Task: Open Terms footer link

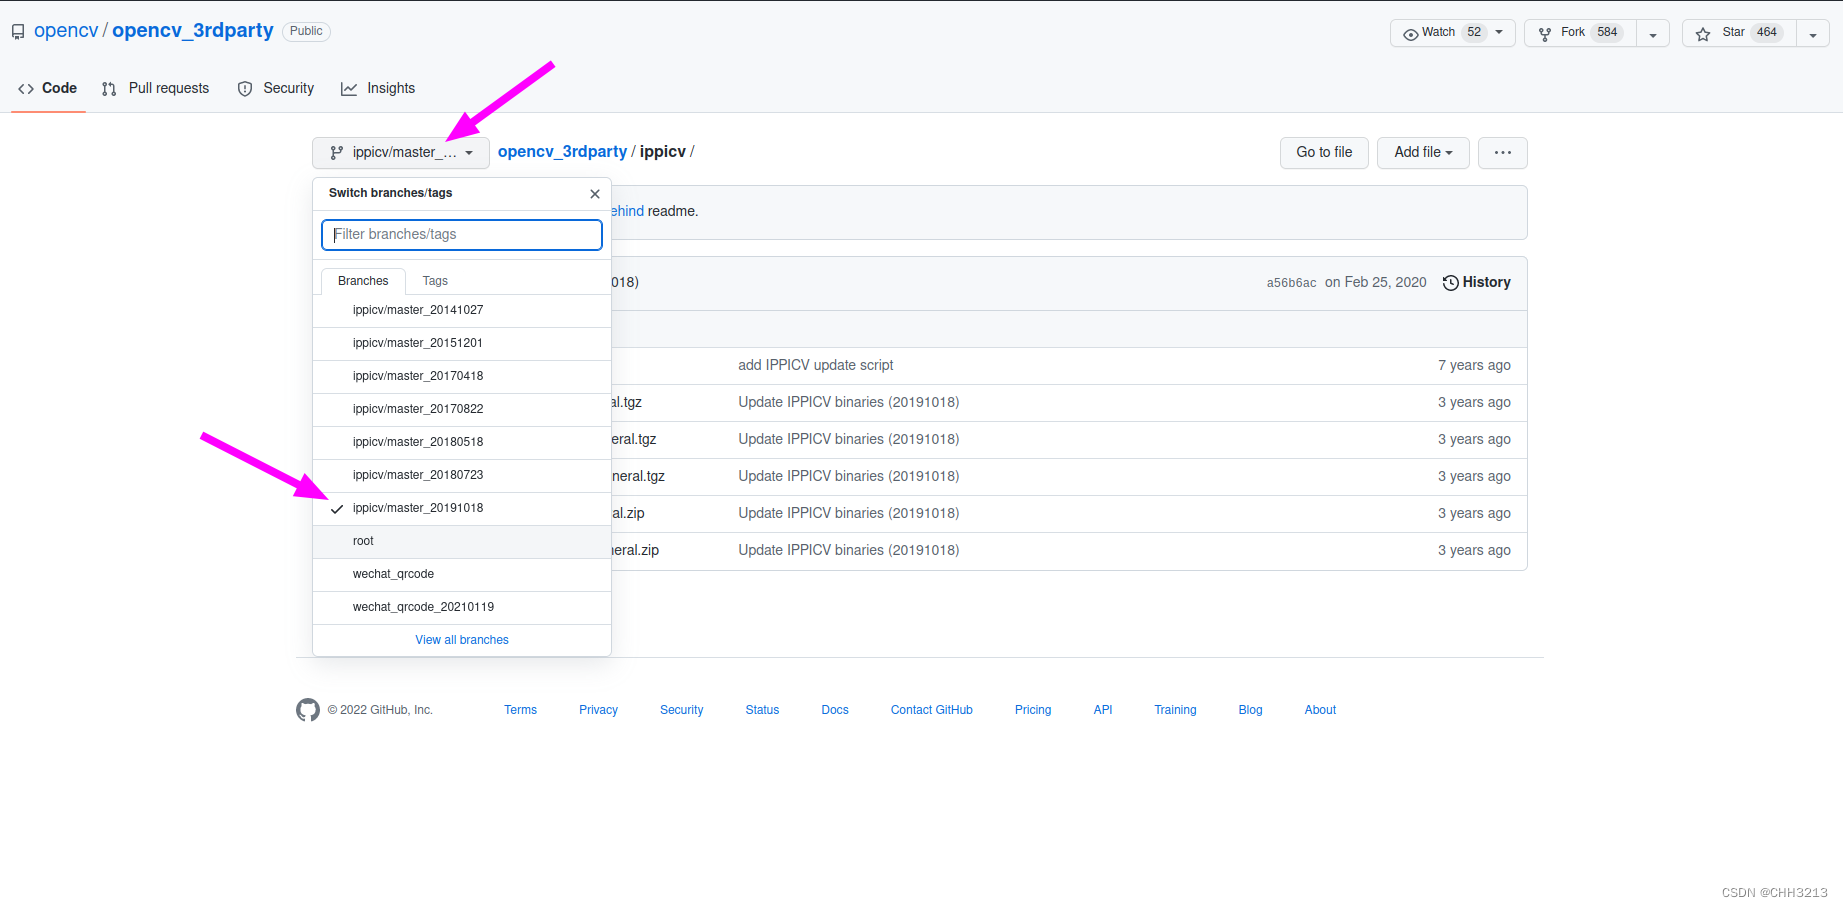Action: 520,710
